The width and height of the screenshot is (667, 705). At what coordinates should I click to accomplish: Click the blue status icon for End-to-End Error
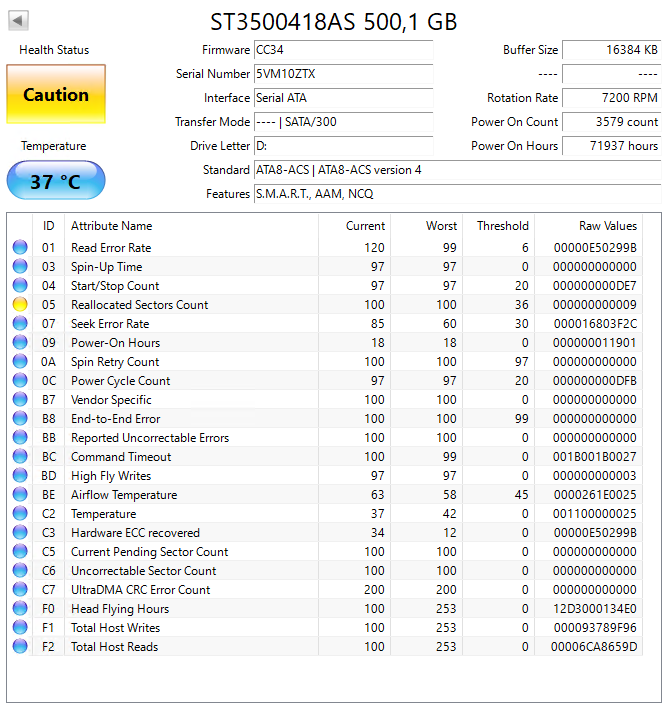pyautogui.click(x=20, y=419)
